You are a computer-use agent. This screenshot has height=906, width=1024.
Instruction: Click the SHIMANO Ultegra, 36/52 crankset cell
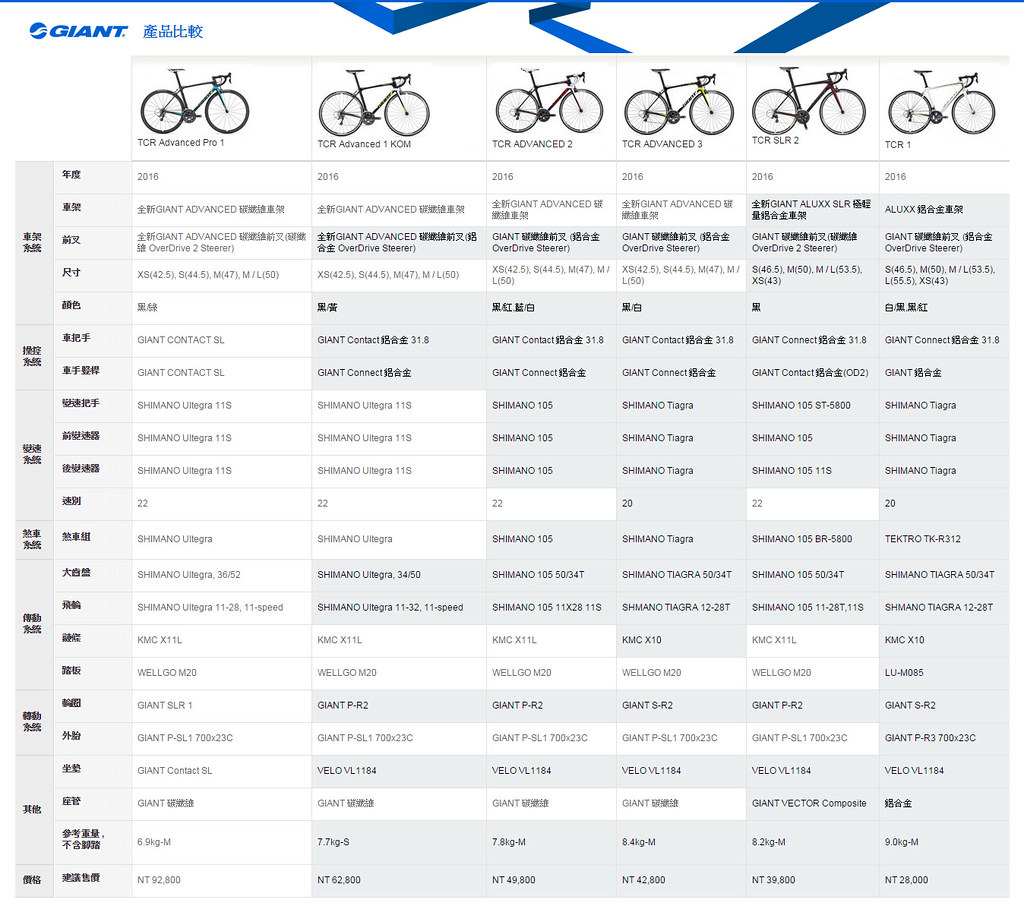coord(221,575)
